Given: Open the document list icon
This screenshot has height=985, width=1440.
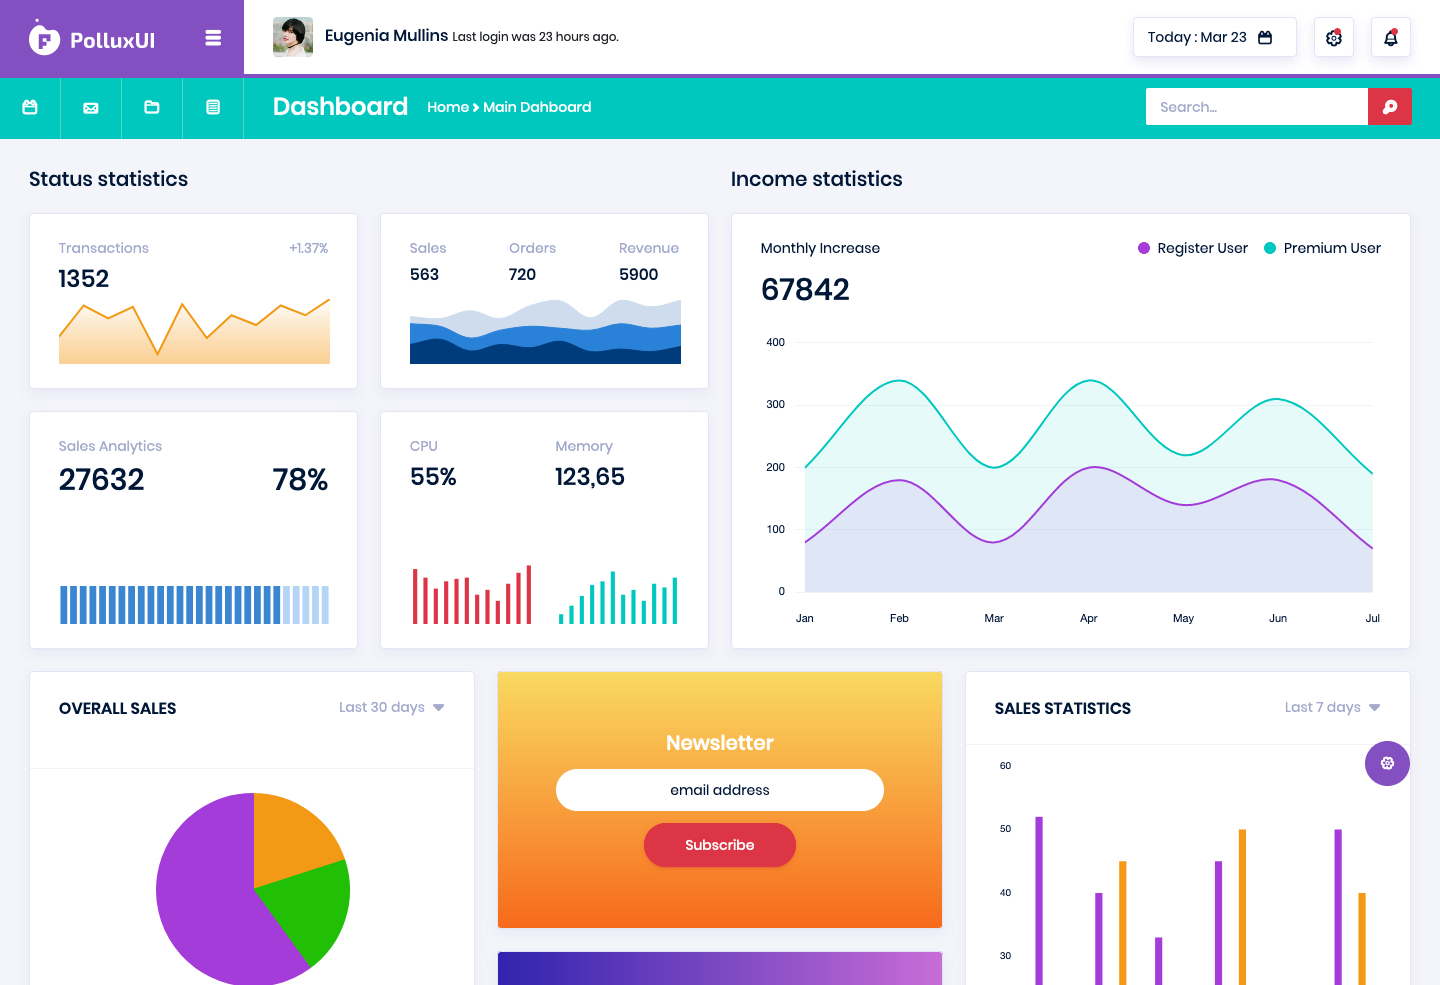Looking at the screenshot, I should tap(213, 107).
